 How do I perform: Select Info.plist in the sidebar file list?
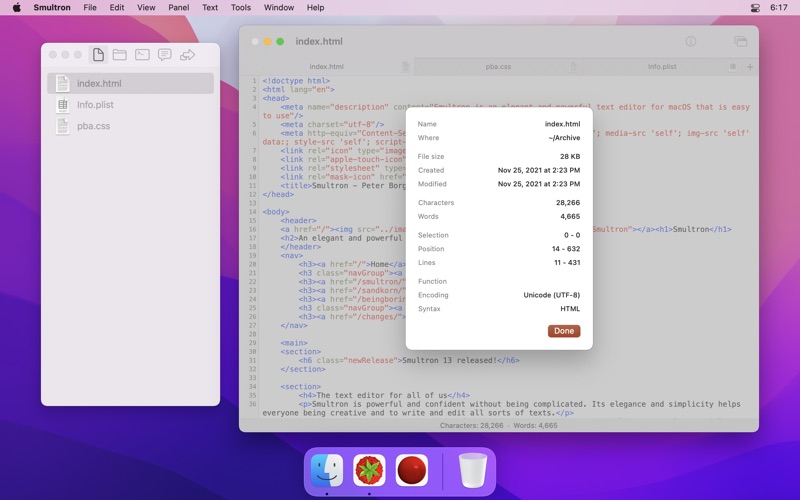tap(131, 105)
